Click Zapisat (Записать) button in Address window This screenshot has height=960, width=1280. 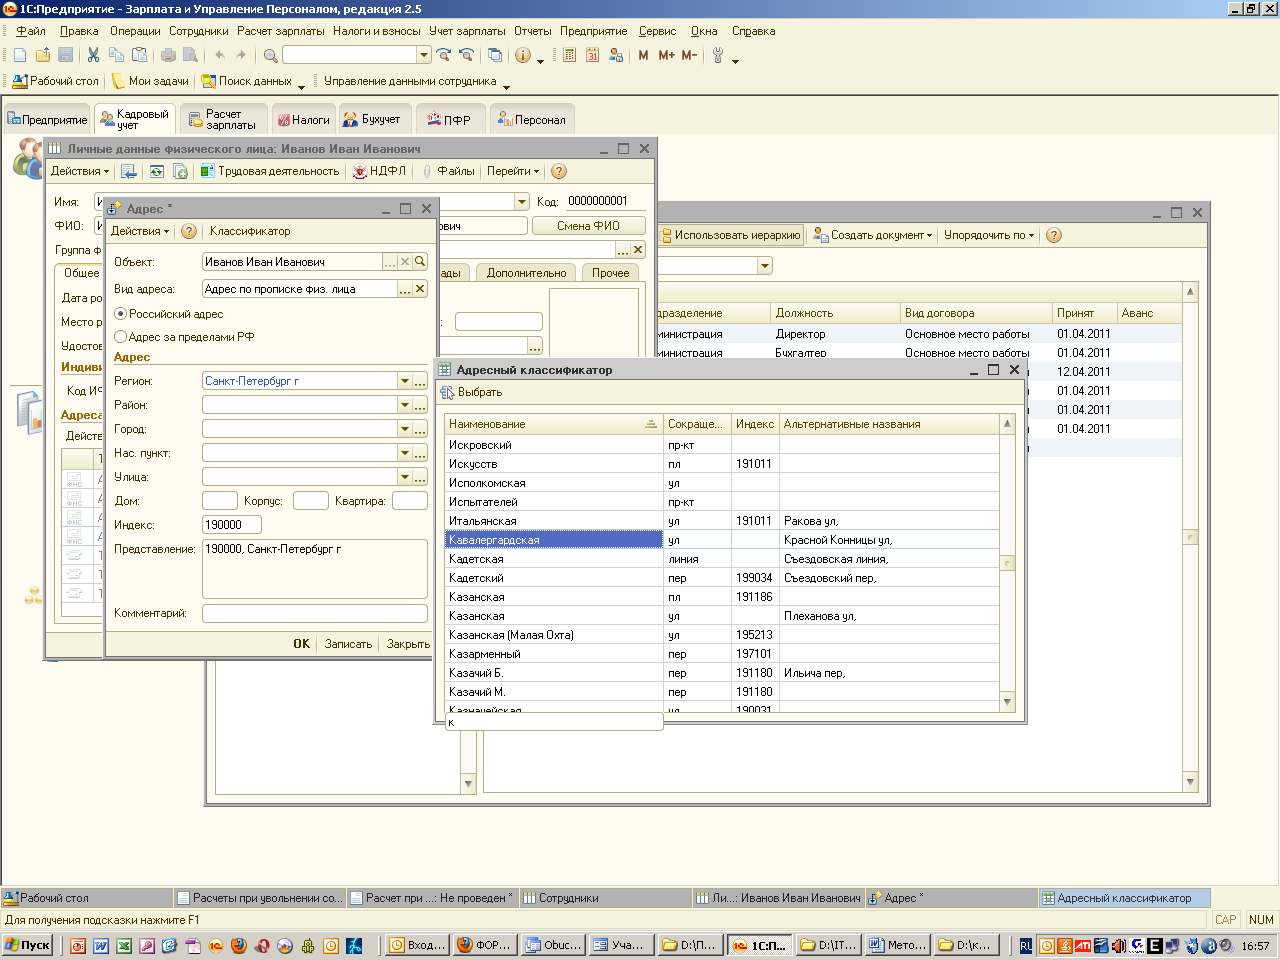tap(348, 644)
